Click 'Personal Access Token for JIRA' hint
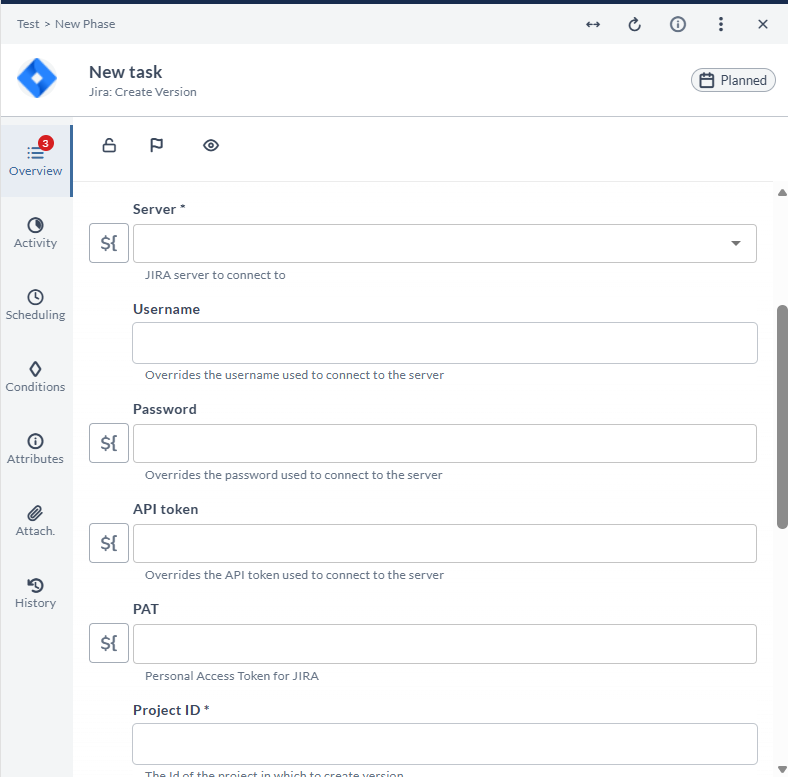 pos(232,676)
